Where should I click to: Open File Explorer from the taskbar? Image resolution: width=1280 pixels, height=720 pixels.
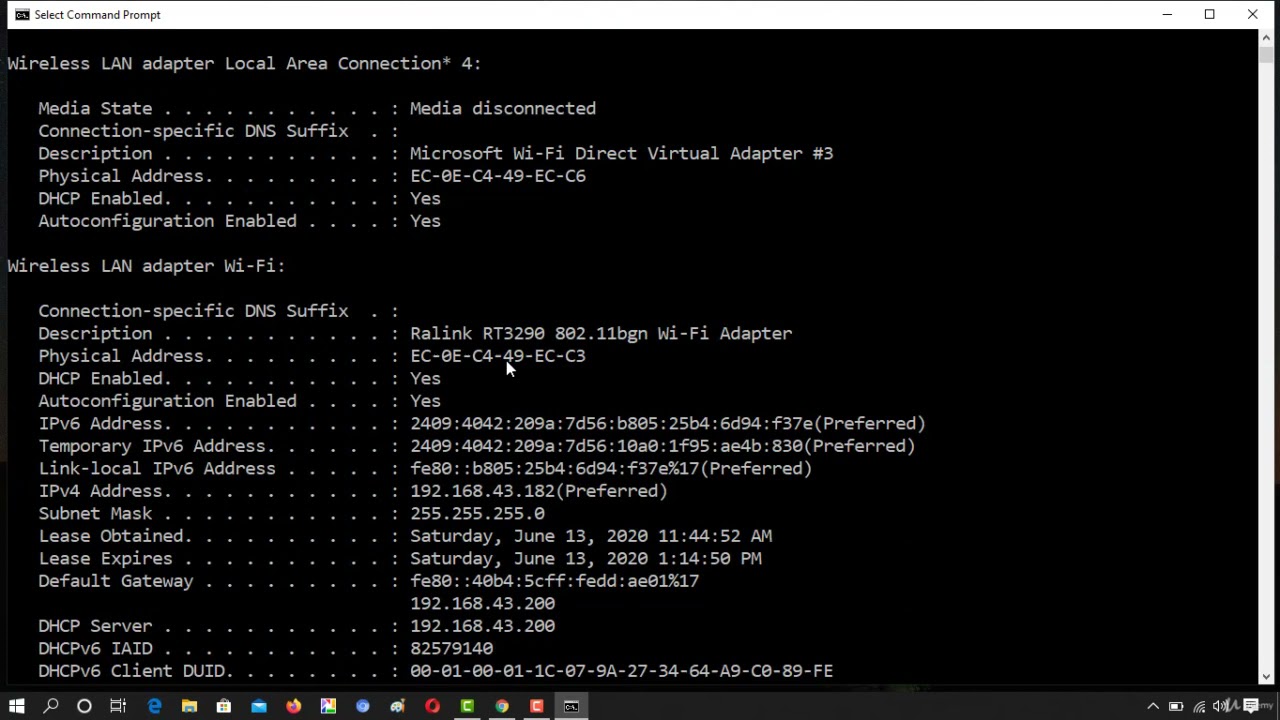click(189, 706)
